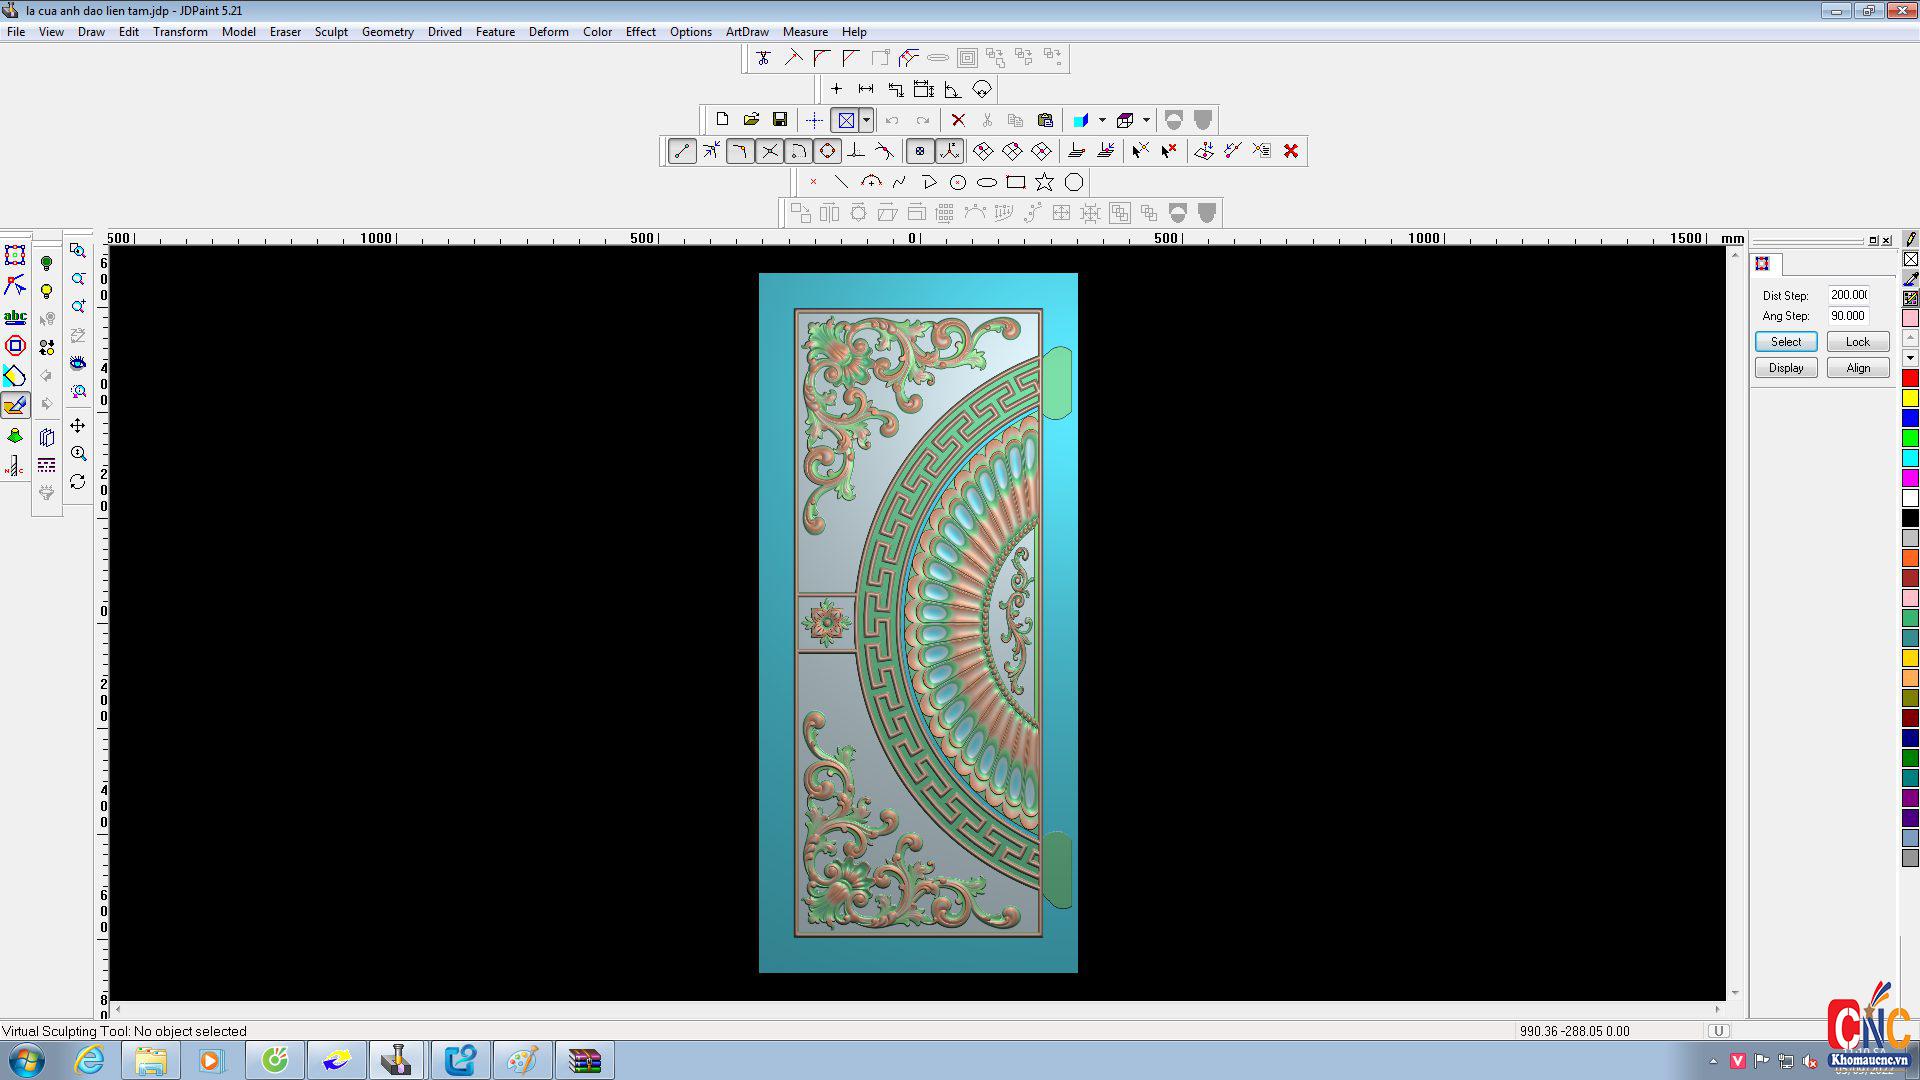Select the rectangle drawing tool
This screenshot has width=1920, height=1080.
(x=1016, y=182)
